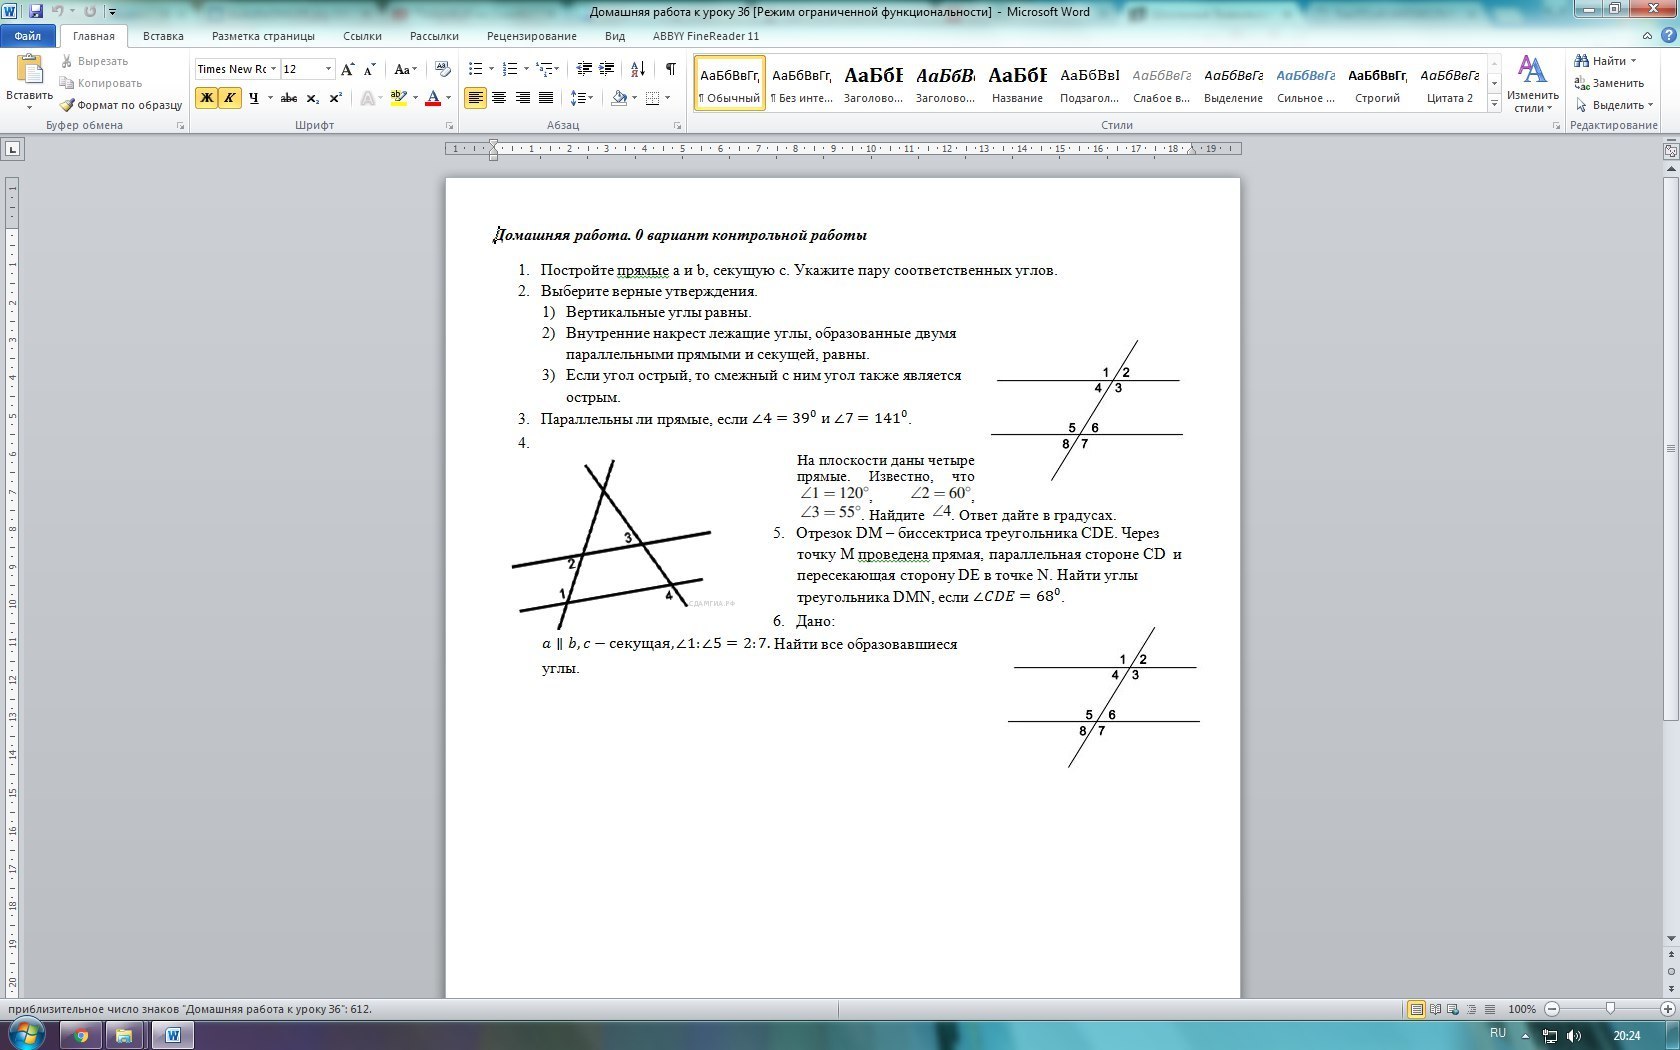Click the subscript icon
1680x1050 pixels.
point(312,98)
